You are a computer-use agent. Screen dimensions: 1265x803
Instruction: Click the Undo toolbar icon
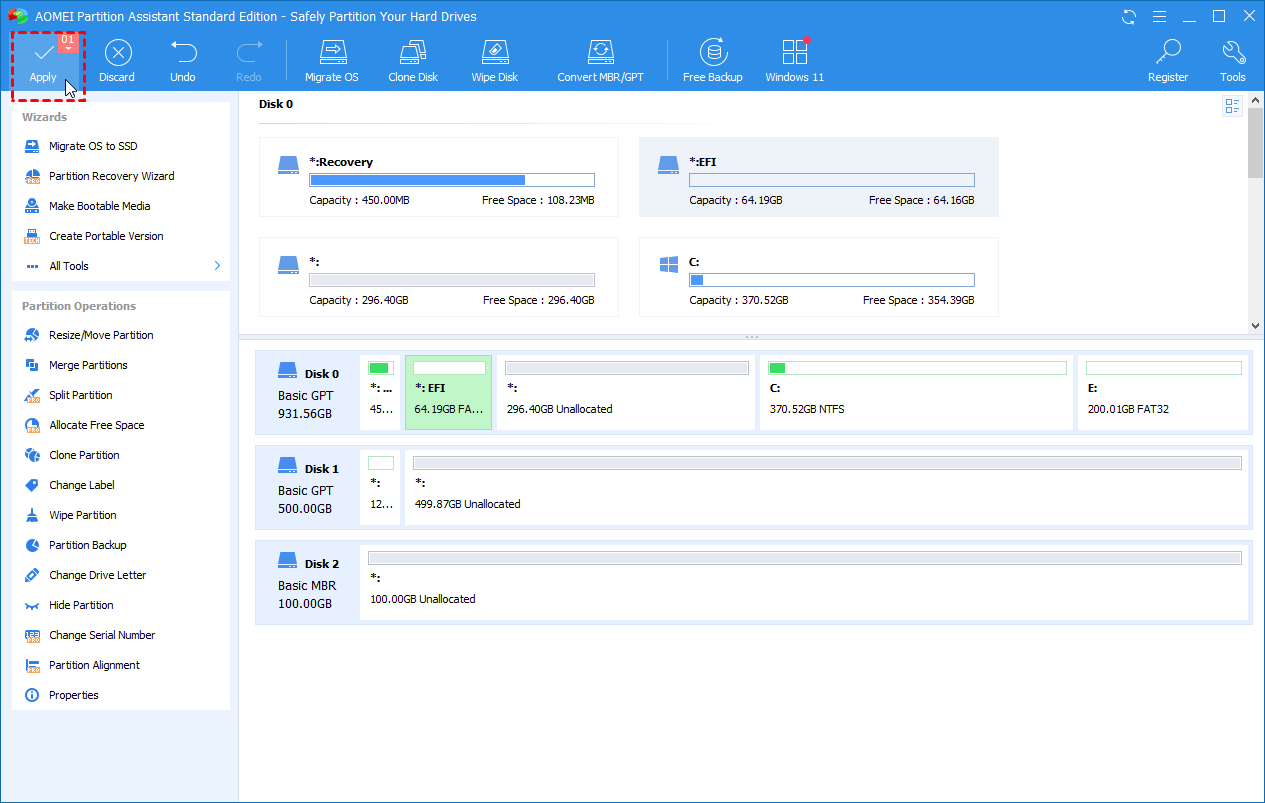(x=183, y=53)
